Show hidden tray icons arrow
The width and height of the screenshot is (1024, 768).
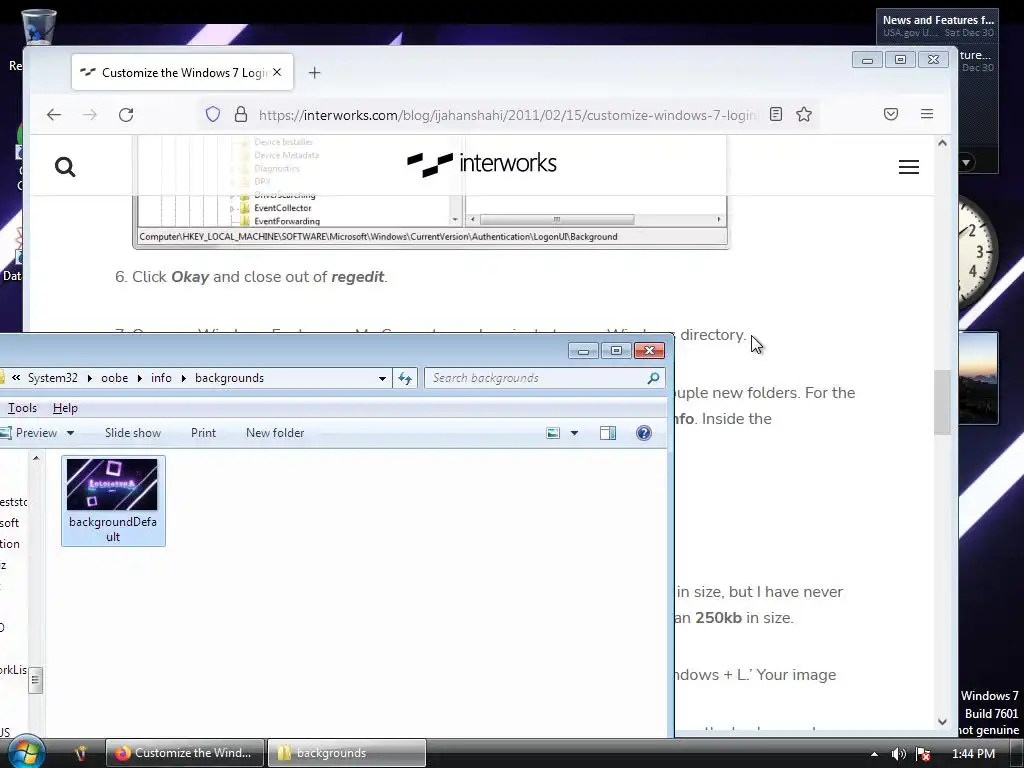pyautogui.click(x=874, y=754)
